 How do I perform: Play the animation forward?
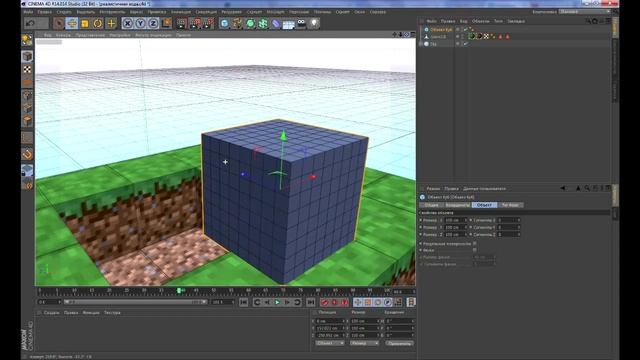coord(277,302)
